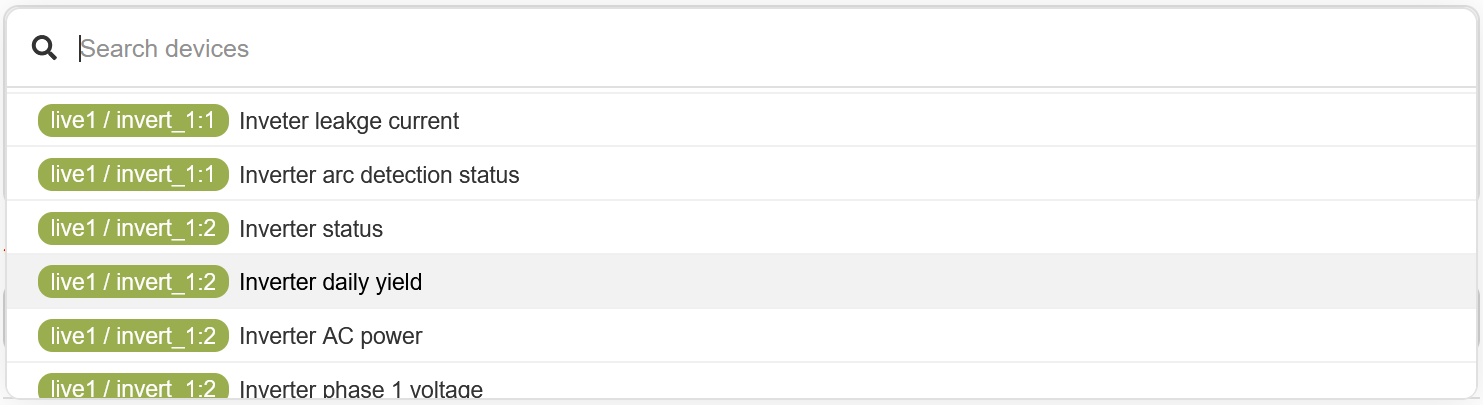Click the magnifying glass search icon
1483x405 pixels.
44,48
